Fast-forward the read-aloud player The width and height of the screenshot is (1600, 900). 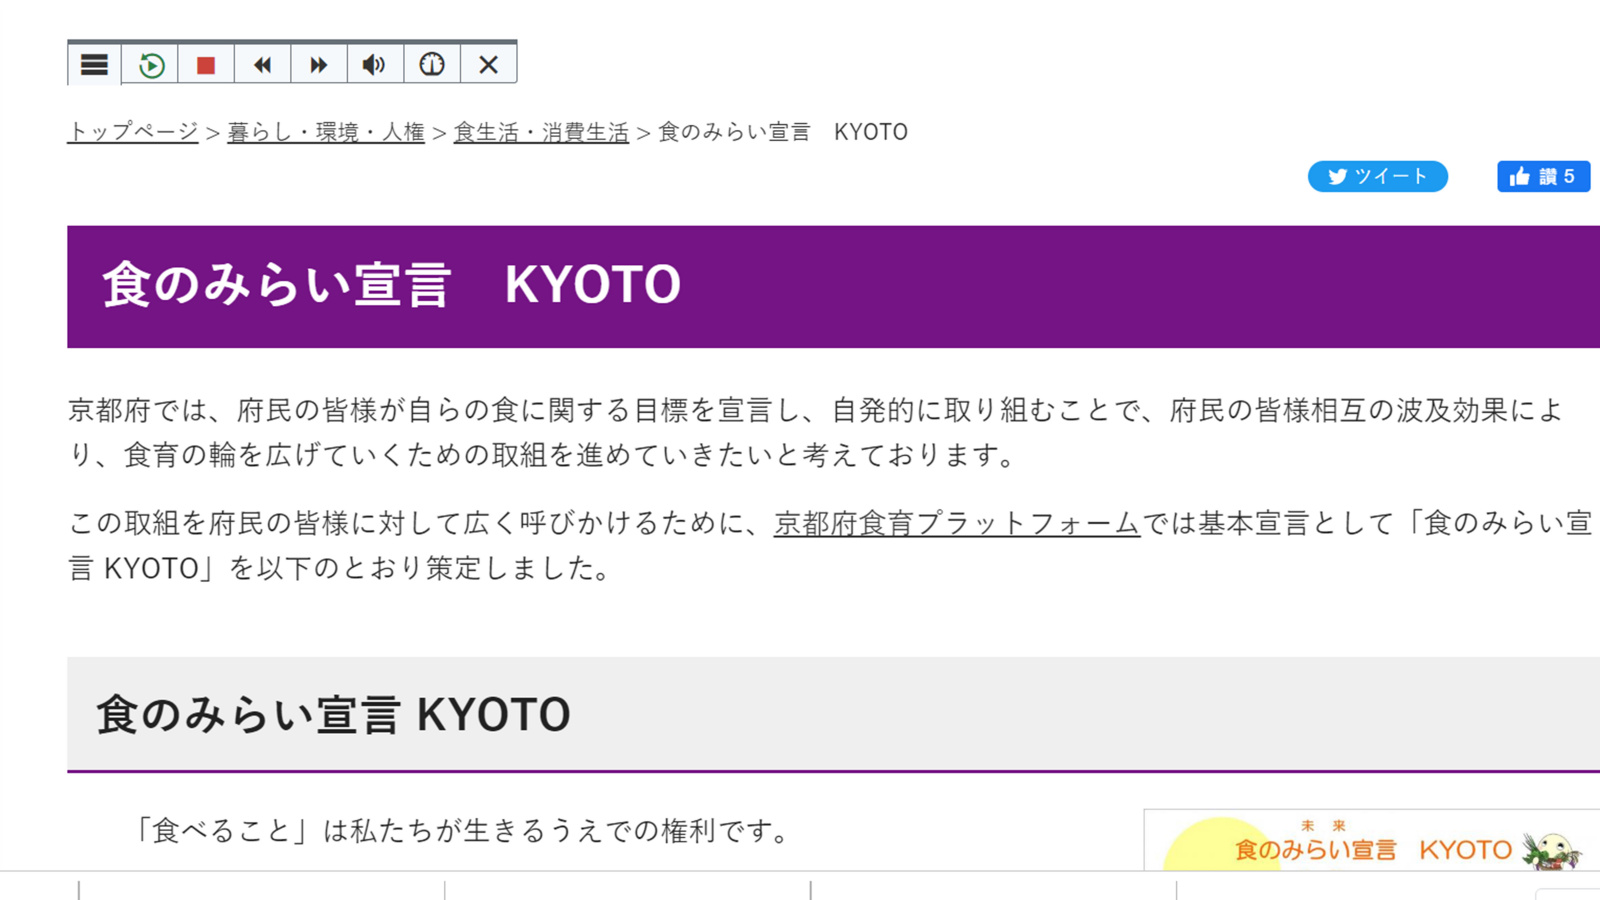pyautogui.click(x=319, y=65)
